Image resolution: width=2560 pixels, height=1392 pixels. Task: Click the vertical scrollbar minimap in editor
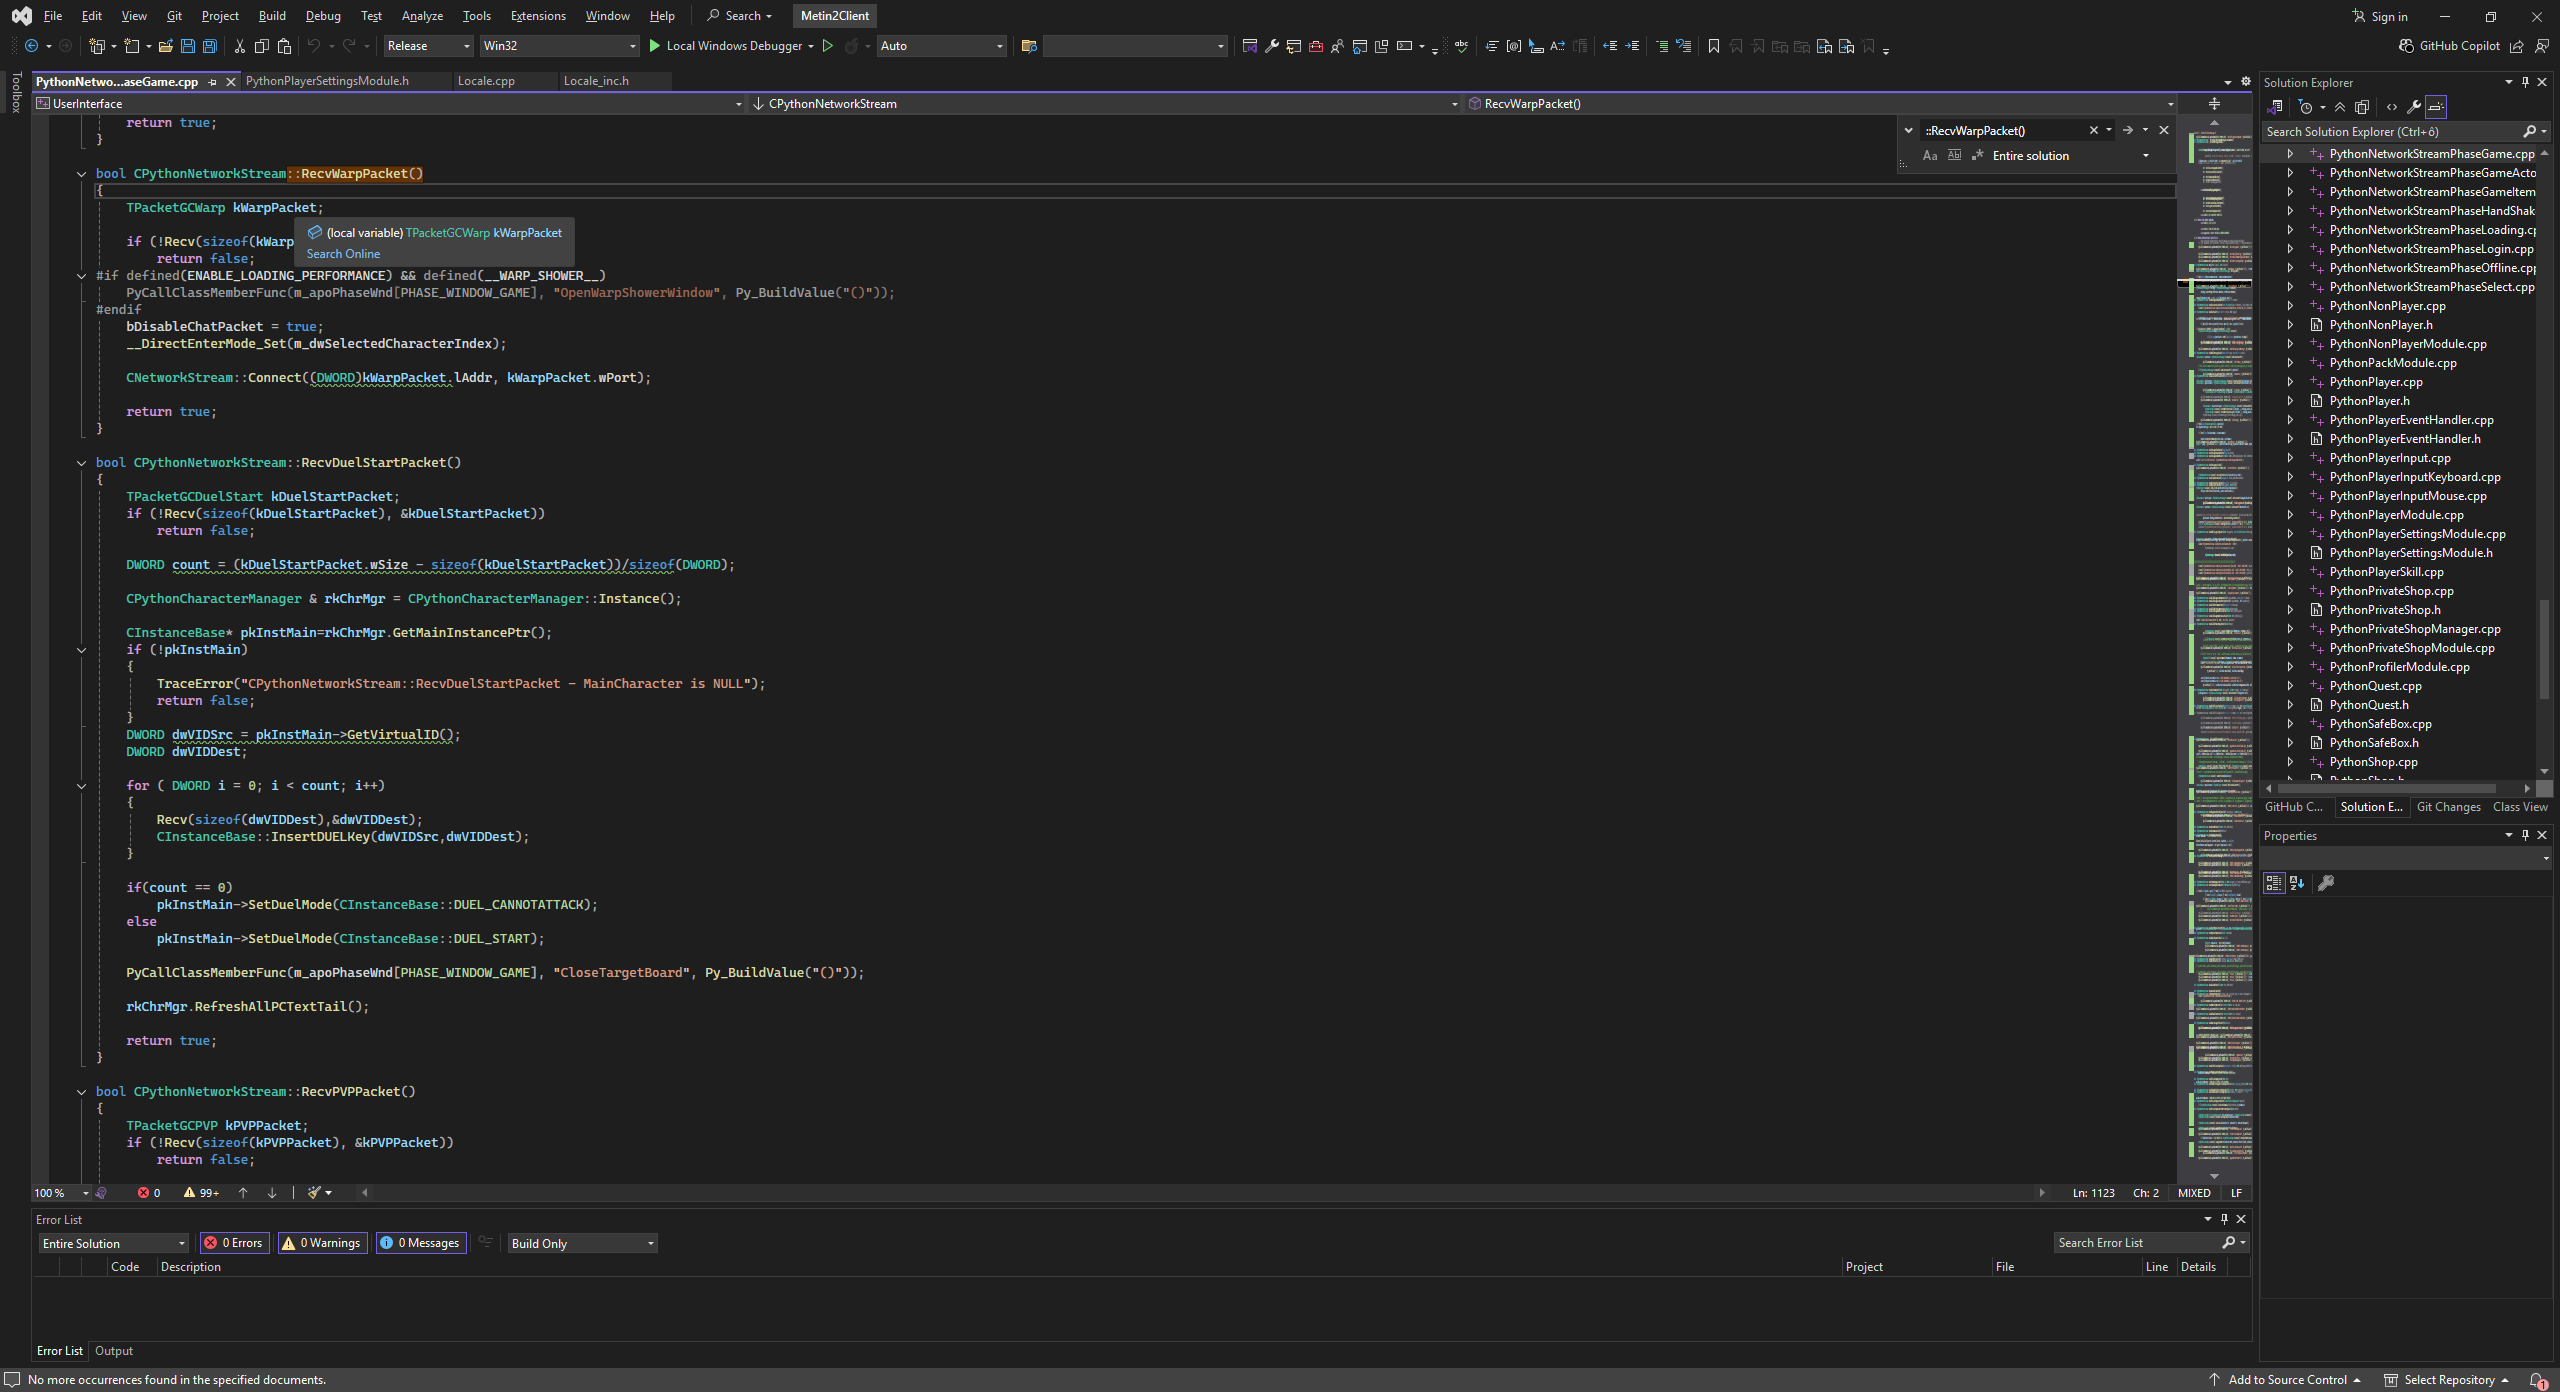coord(2220,600)
